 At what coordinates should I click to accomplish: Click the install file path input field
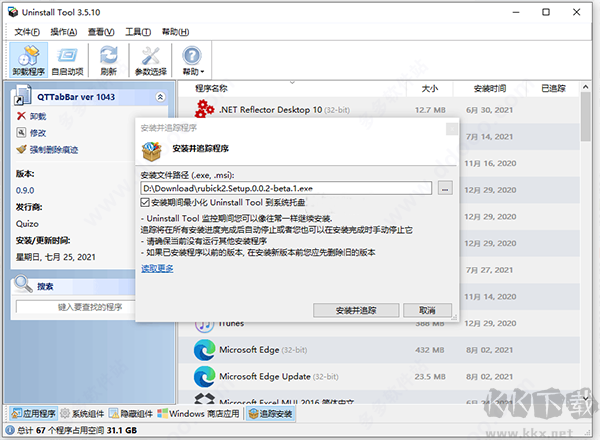286,188
